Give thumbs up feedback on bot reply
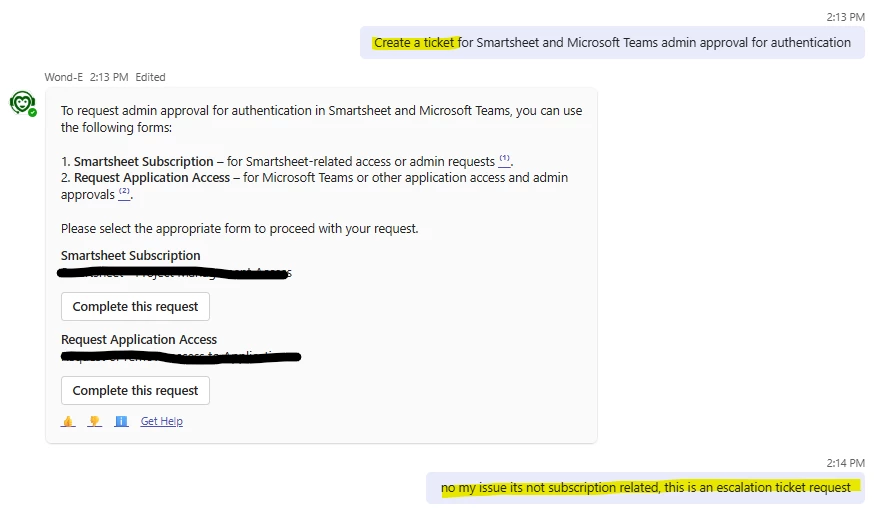The height and width of the screenshot is (515, 874). coord(68,421)
